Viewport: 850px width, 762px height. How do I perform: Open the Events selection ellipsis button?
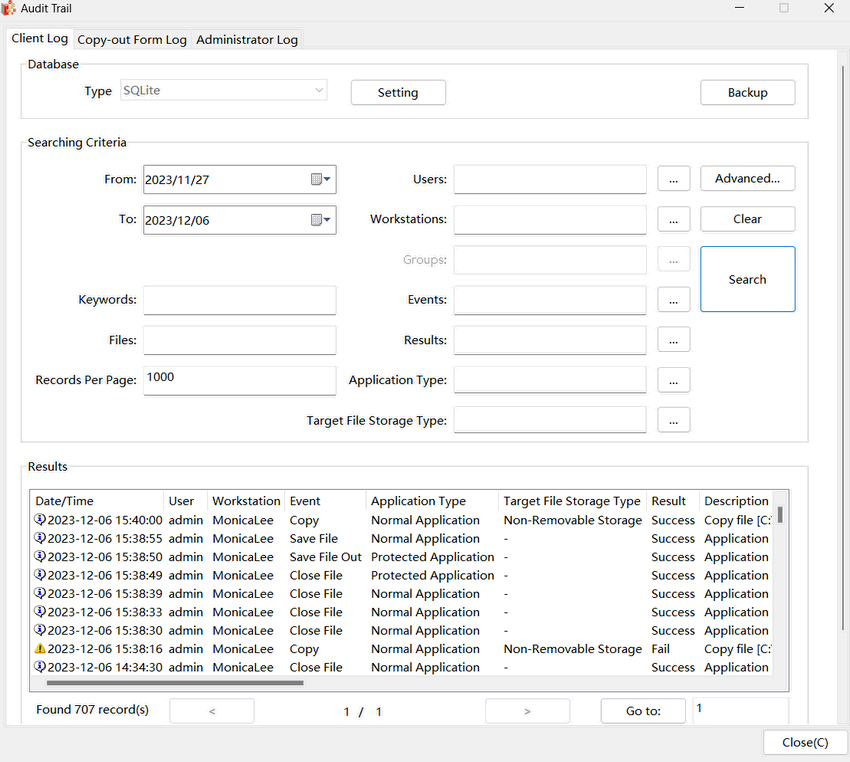pyautogui.click(x=673, y=300)
